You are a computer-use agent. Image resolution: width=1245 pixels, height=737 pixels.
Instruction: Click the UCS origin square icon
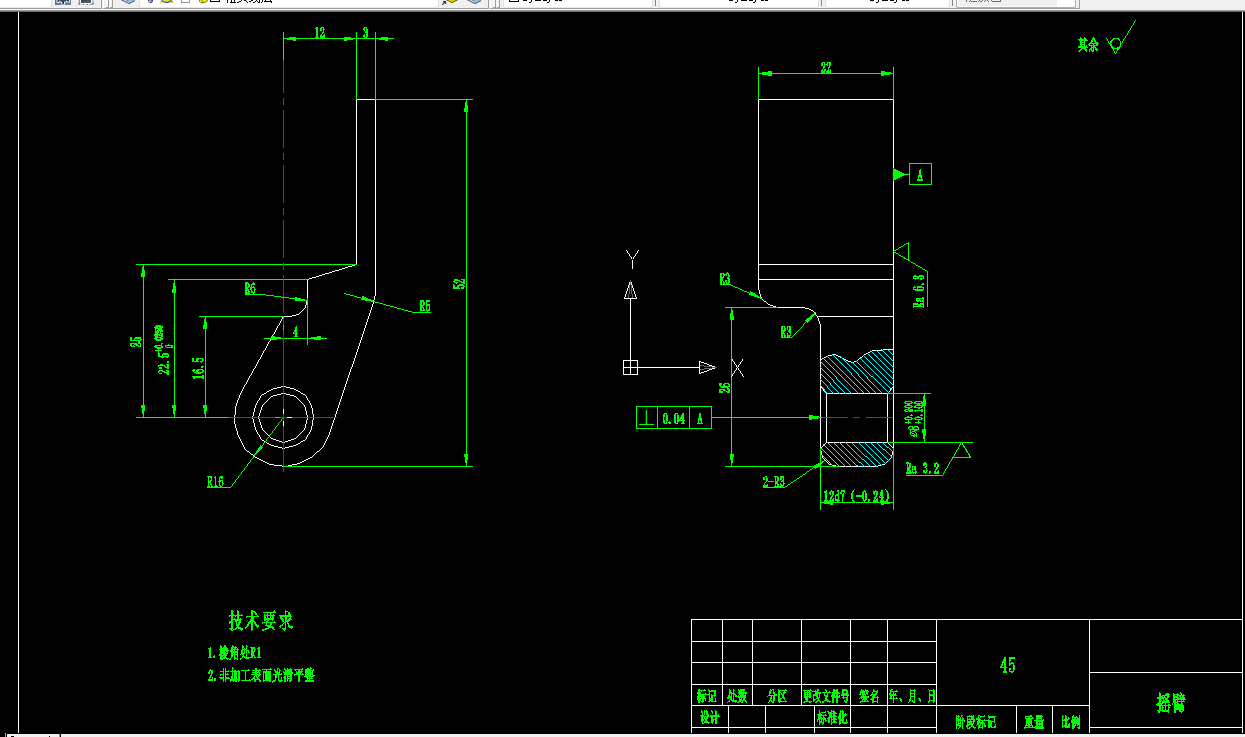630,367
